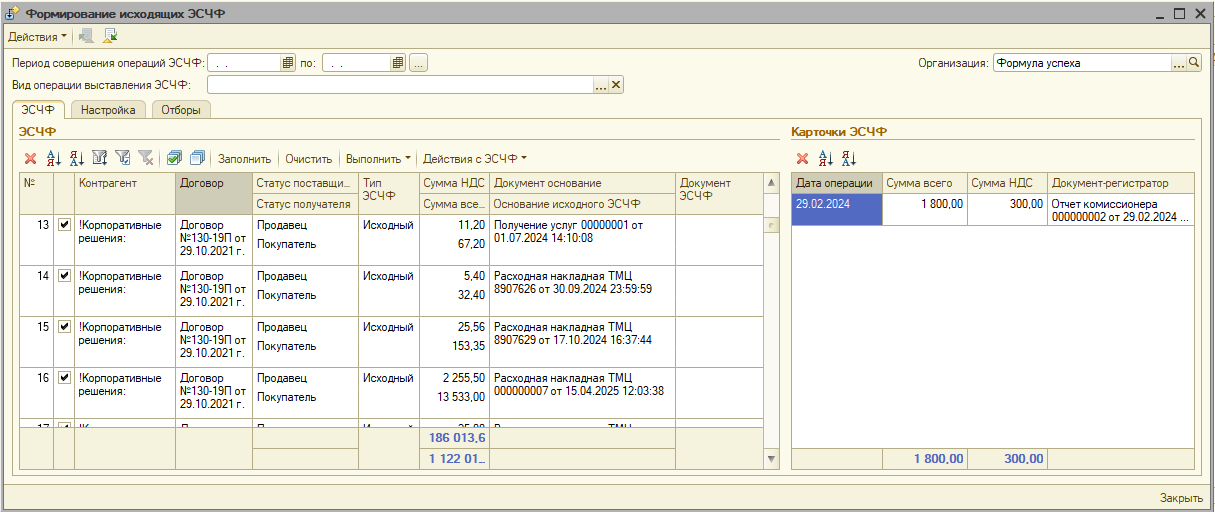The height and width of the screenshot is (512, 1215).
Task: Check all rows in the ЭСЧФ list
Action: point(174,158)
